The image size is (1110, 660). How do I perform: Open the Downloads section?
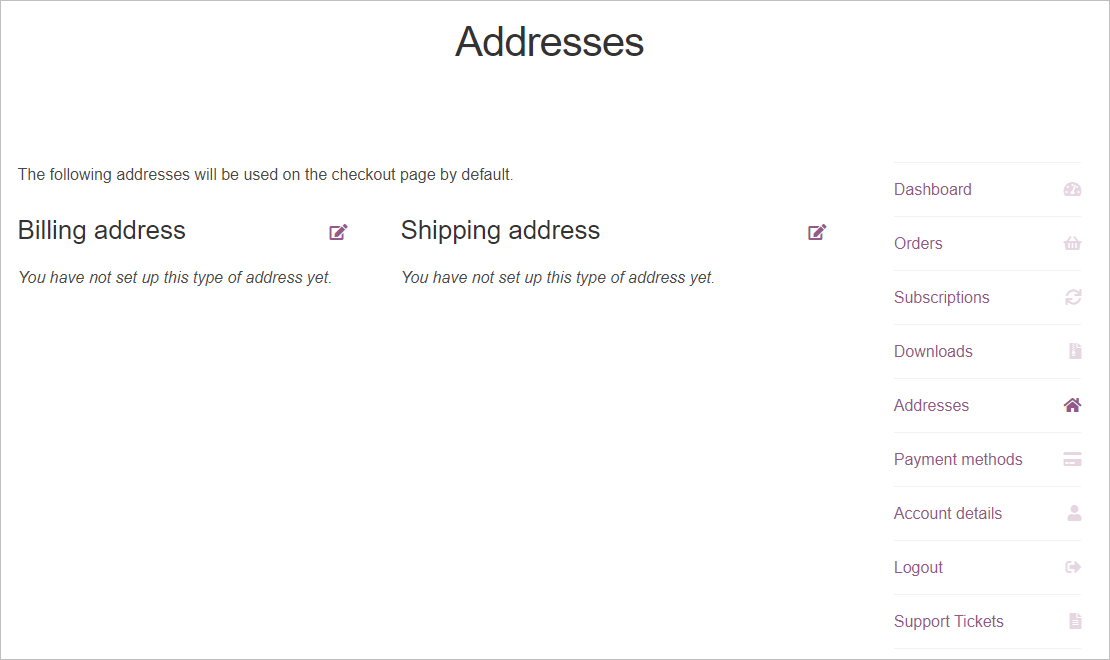tap(932, 351)
